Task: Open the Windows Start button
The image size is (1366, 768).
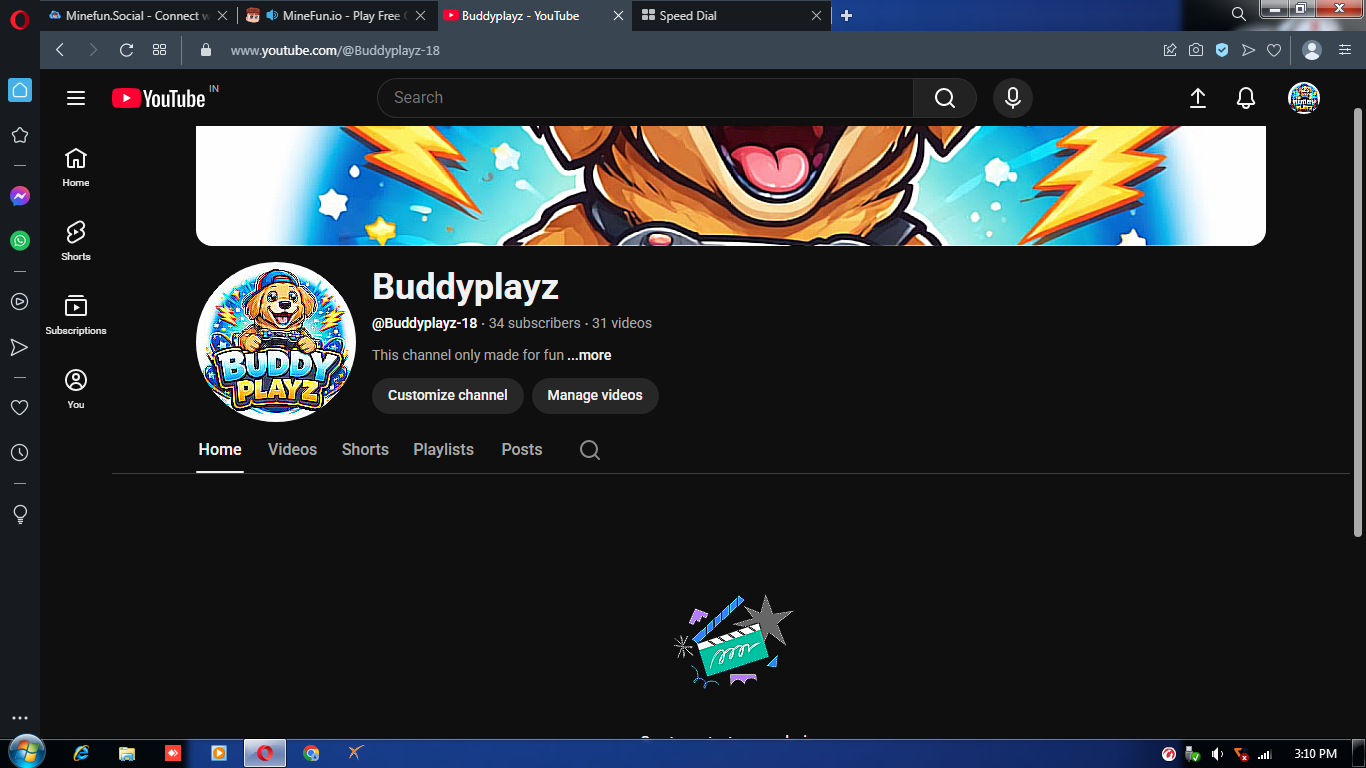Action: [x=24, y=753]
